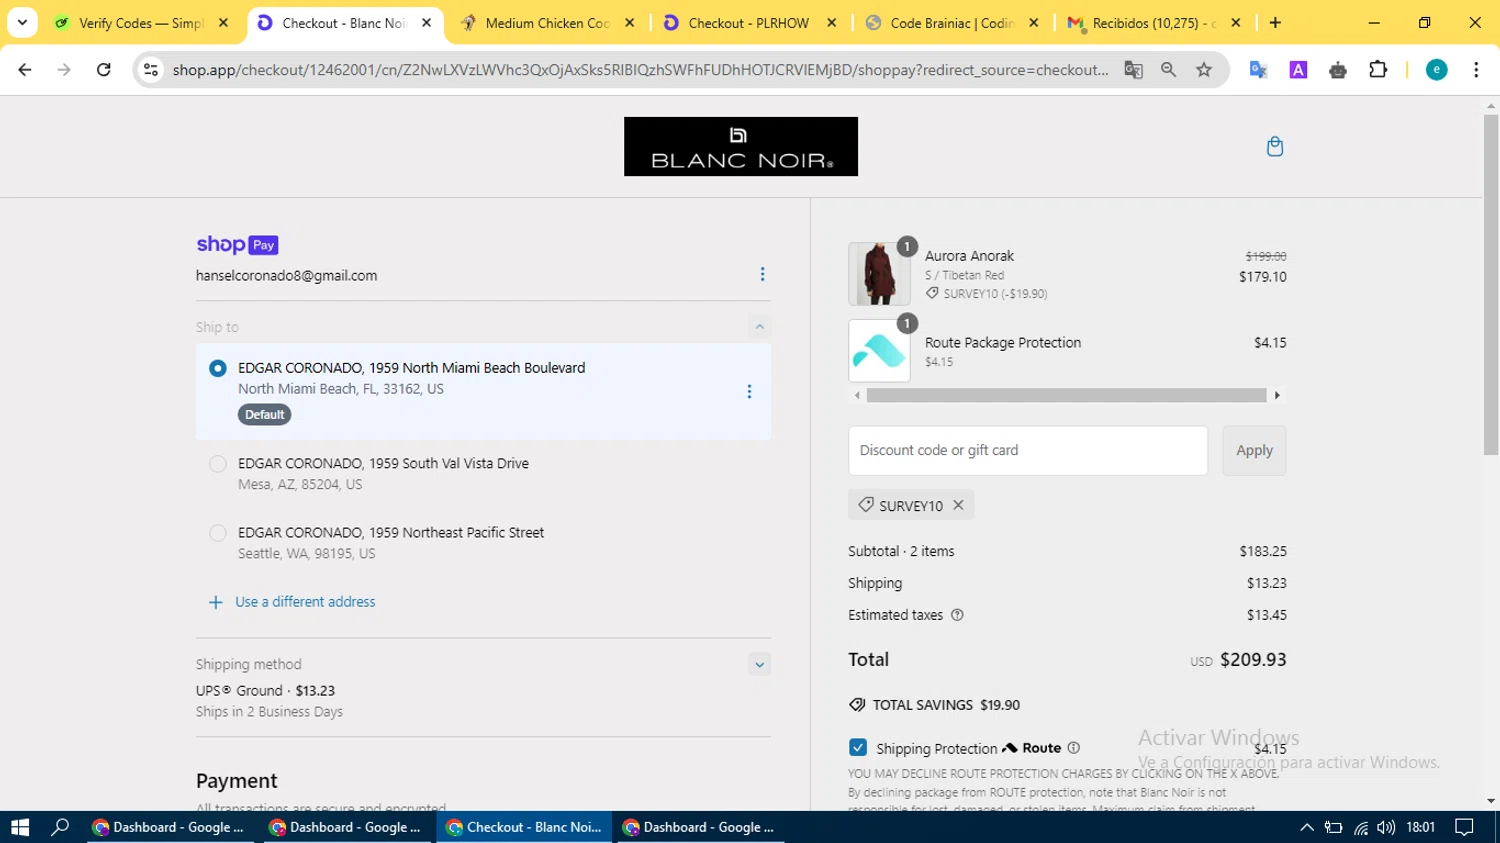Click the page vertical scrollbar thumb
This screenshot has height=843, width=1500.
coord(1491,285)
